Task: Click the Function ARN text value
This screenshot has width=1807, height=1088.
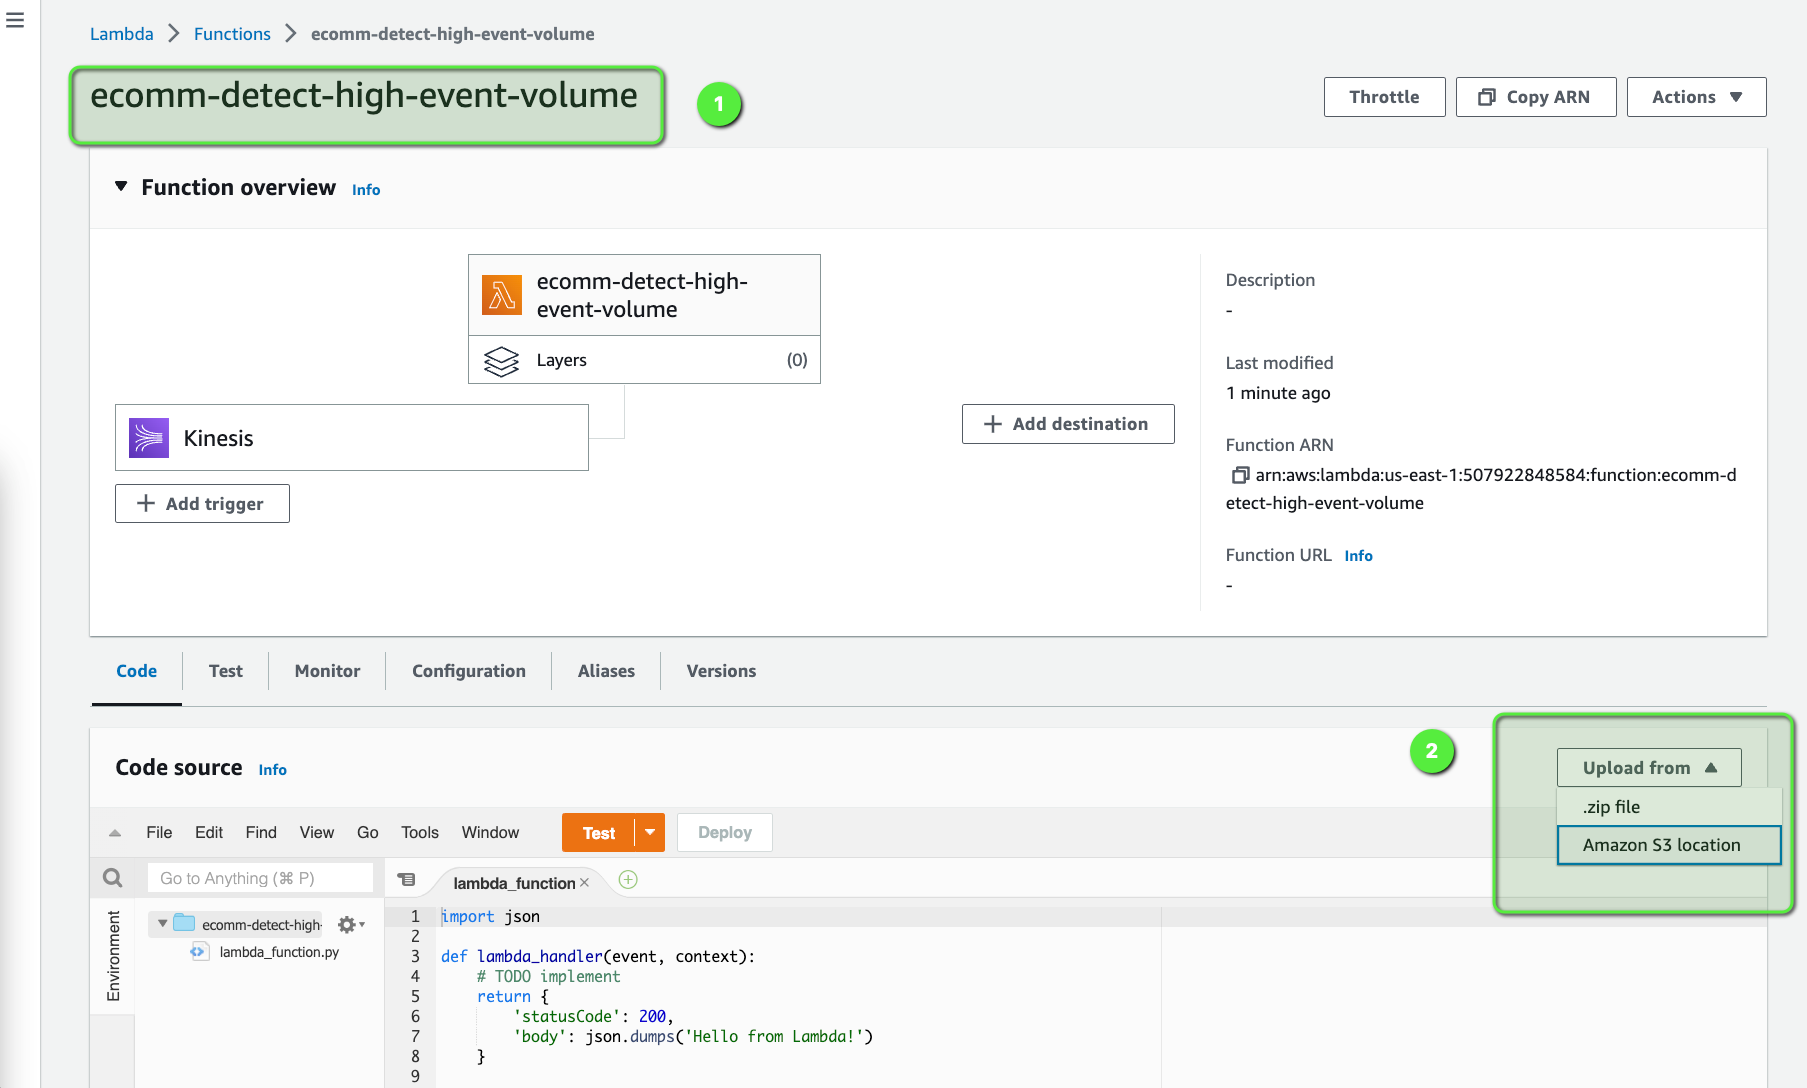Action: point(1481,489)
